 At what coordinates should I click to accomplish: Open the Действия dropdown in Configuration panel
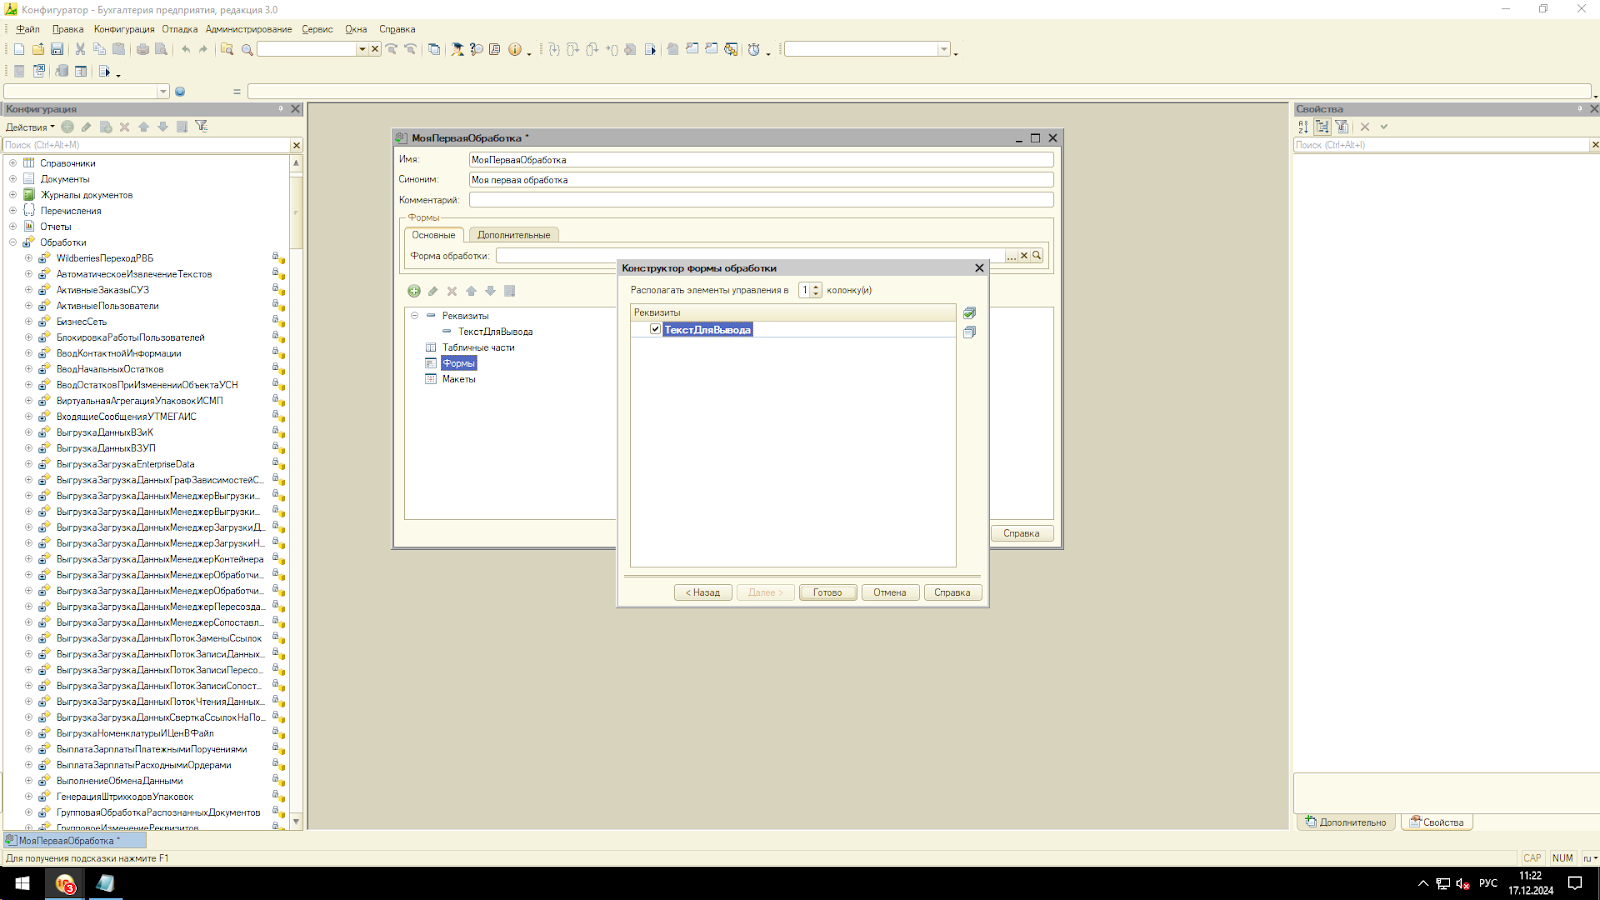click(x=30, y=127)
